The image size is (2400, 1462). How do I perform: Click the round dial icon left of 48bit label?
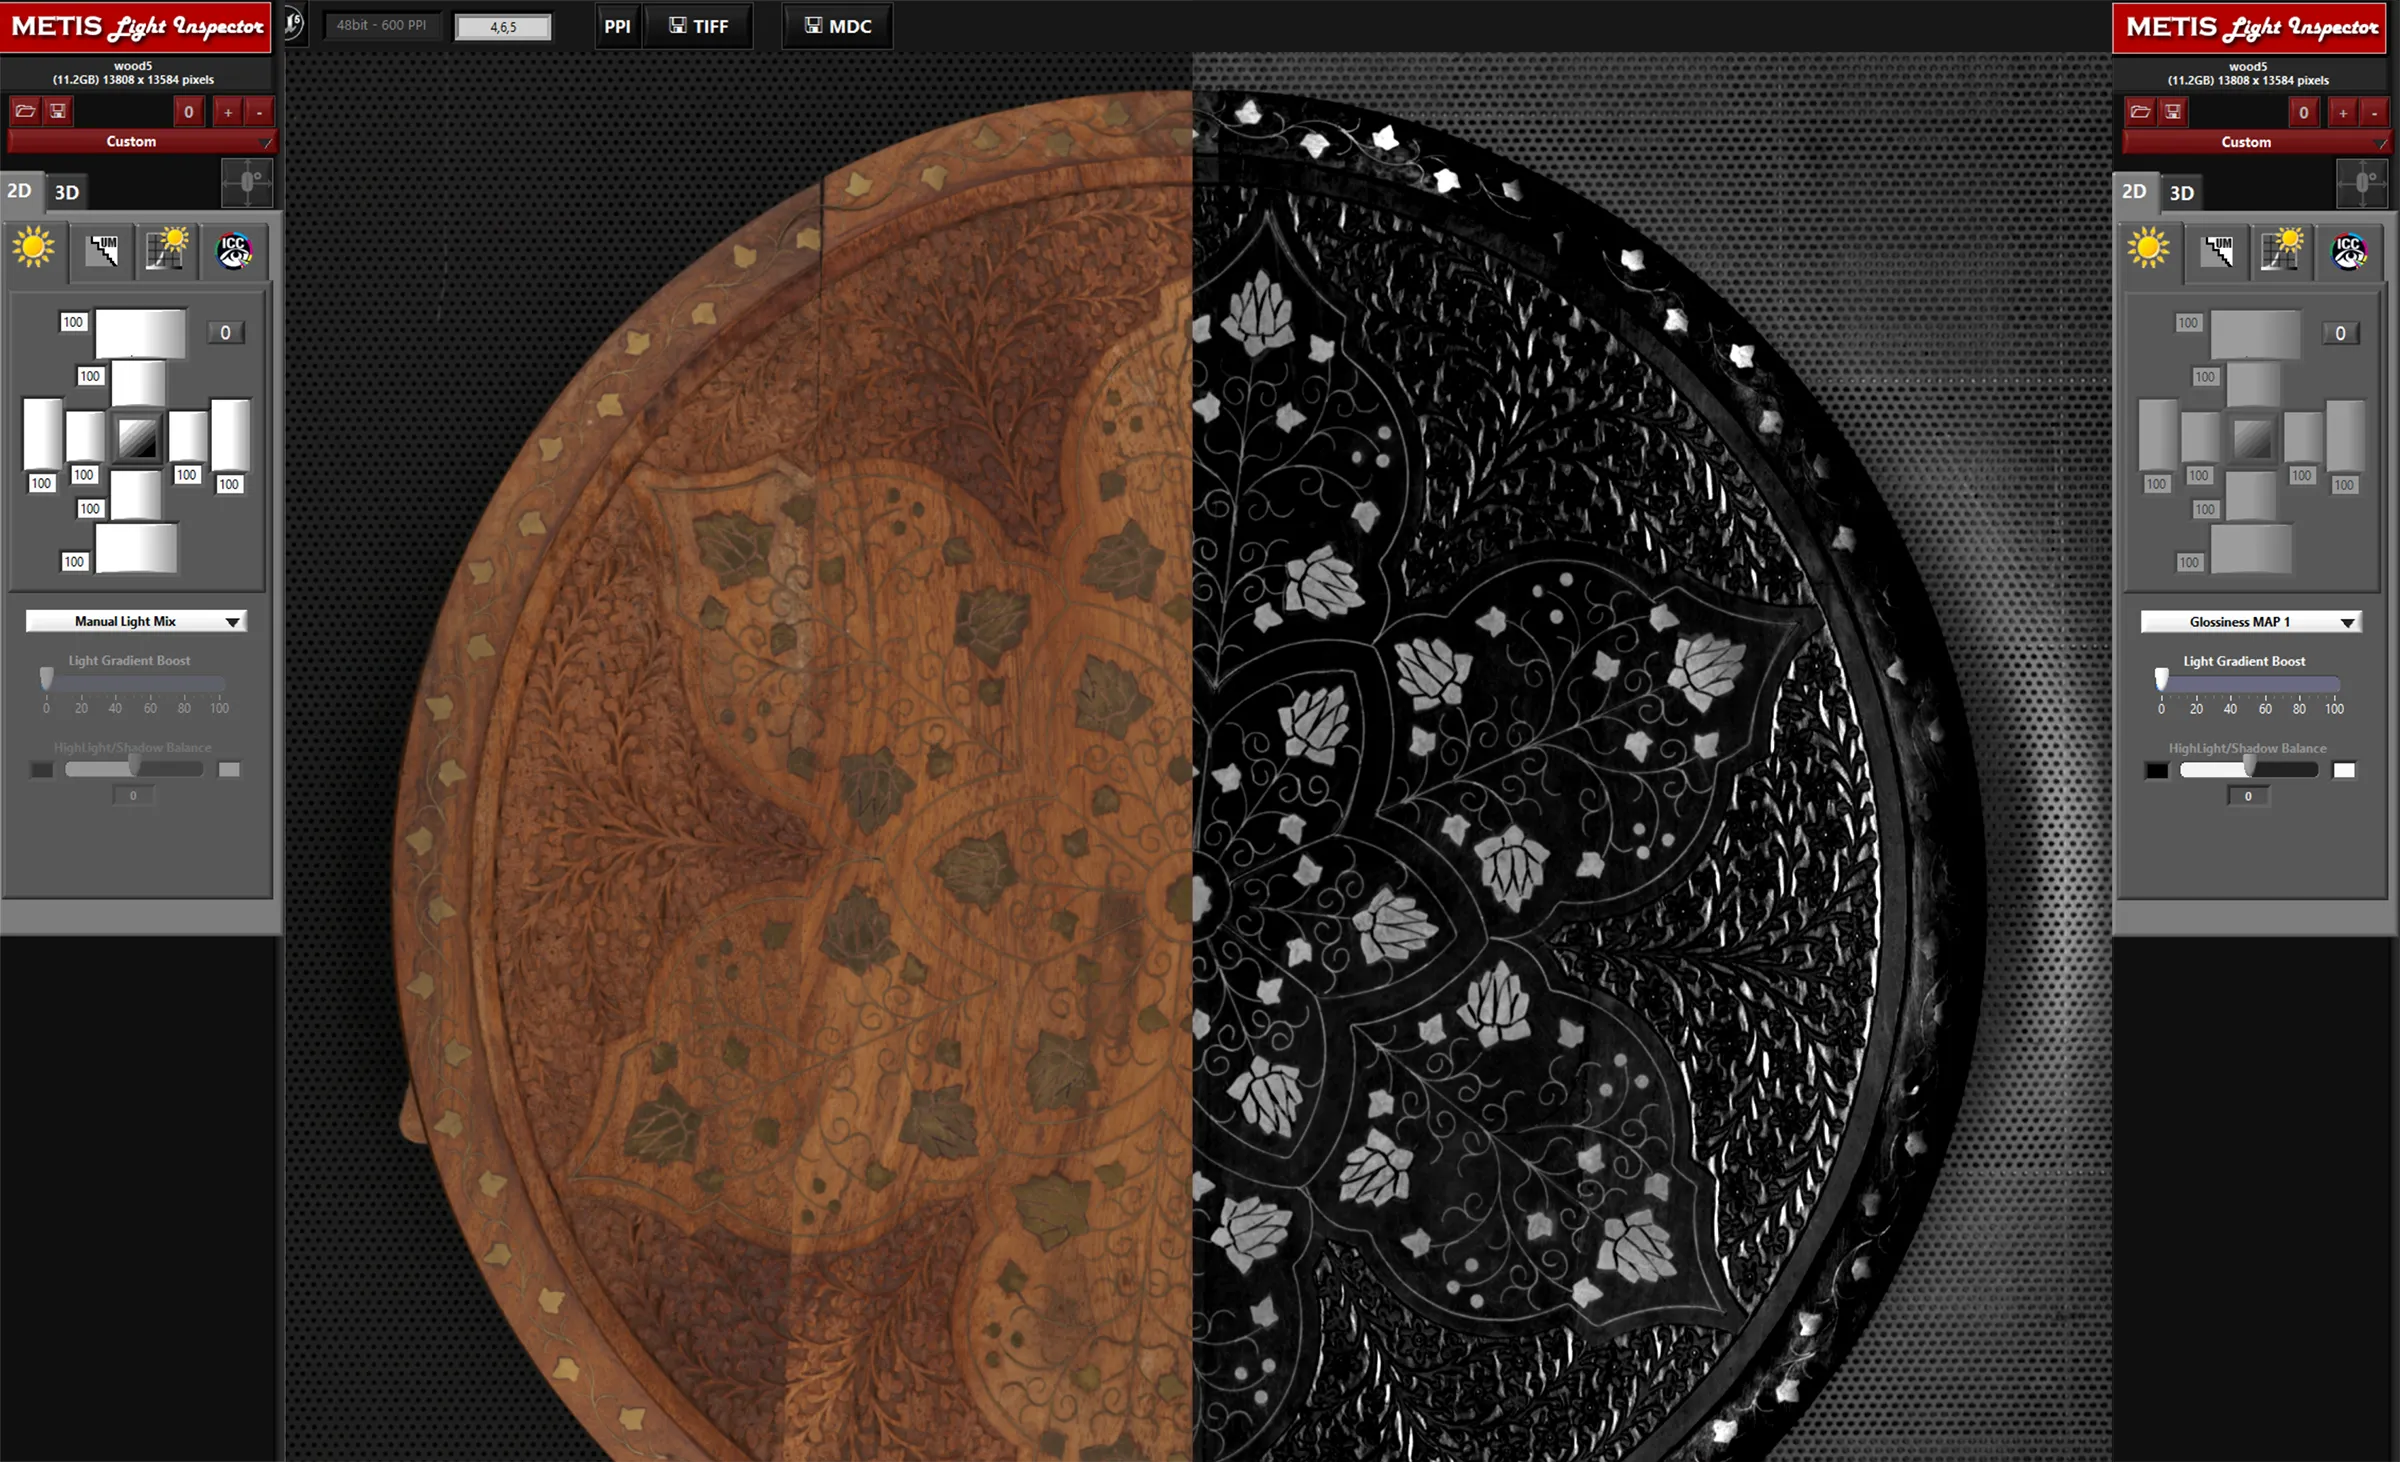(293, 23)
